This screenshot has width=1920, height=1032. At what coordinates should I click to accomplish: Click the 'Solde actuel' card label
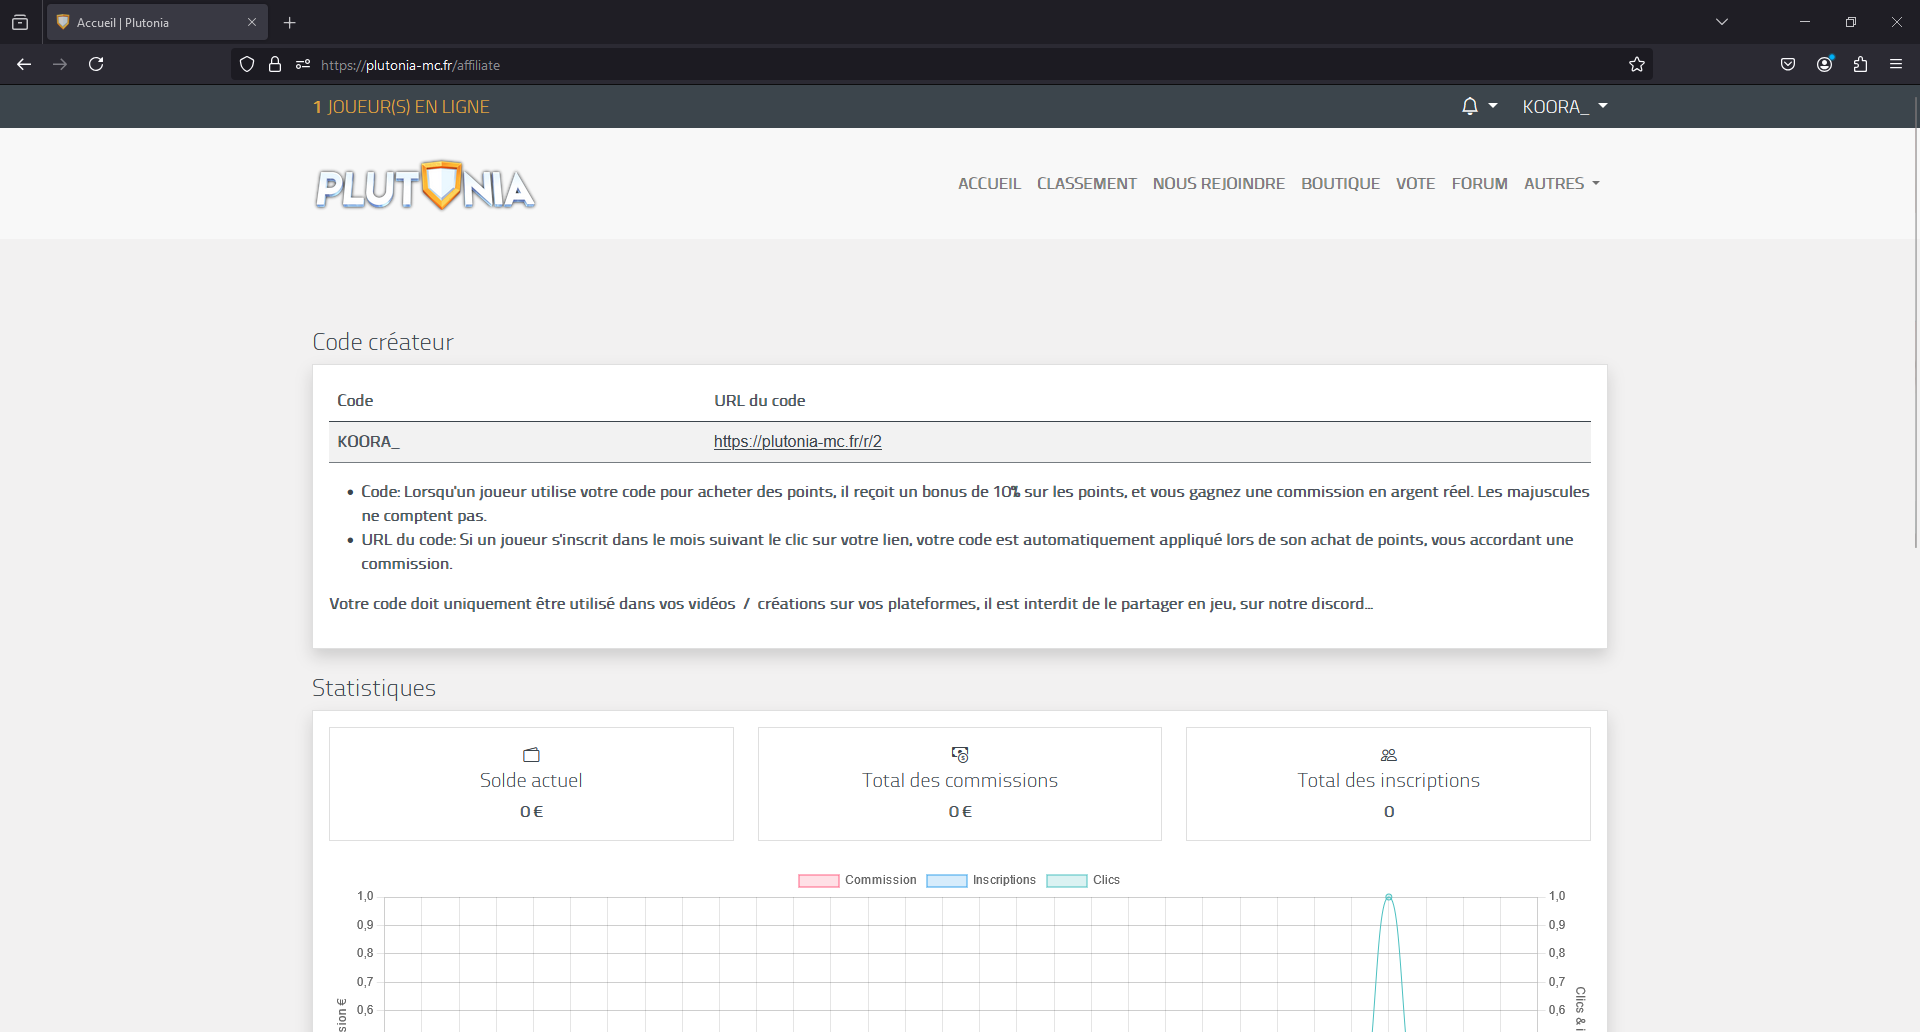click(531, 780)
